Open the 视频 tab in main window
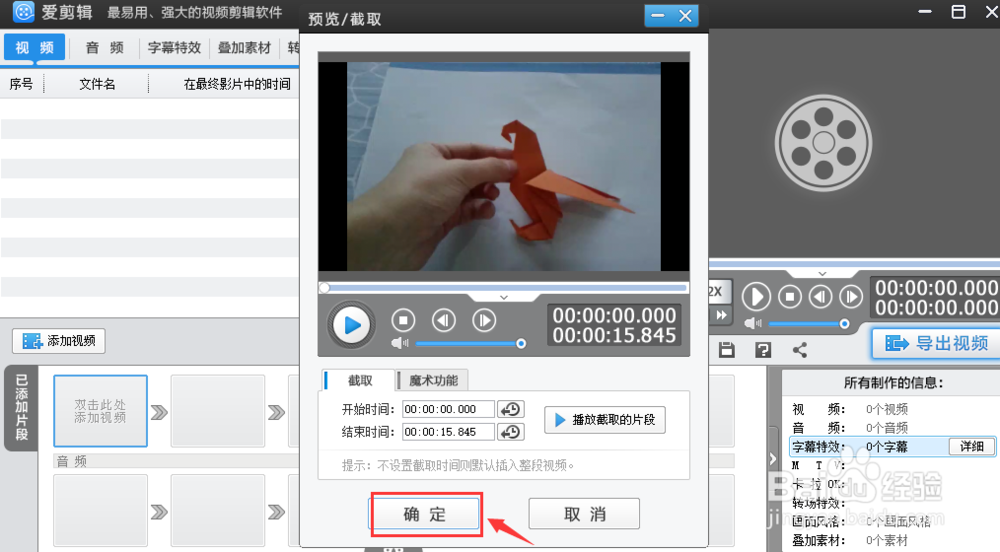 tap(34, 48)
